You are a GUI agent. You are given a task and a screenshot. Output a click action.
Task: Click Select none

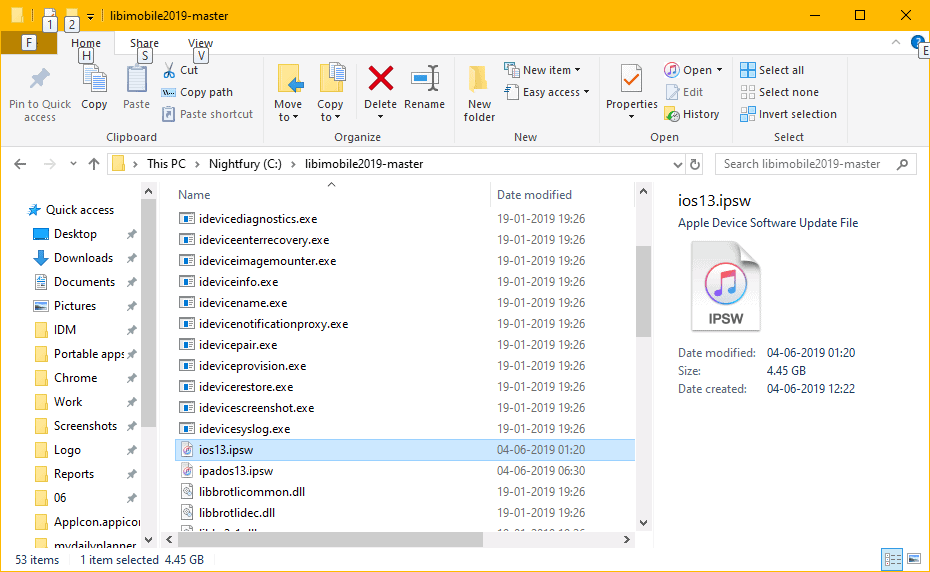pos(779,92)
